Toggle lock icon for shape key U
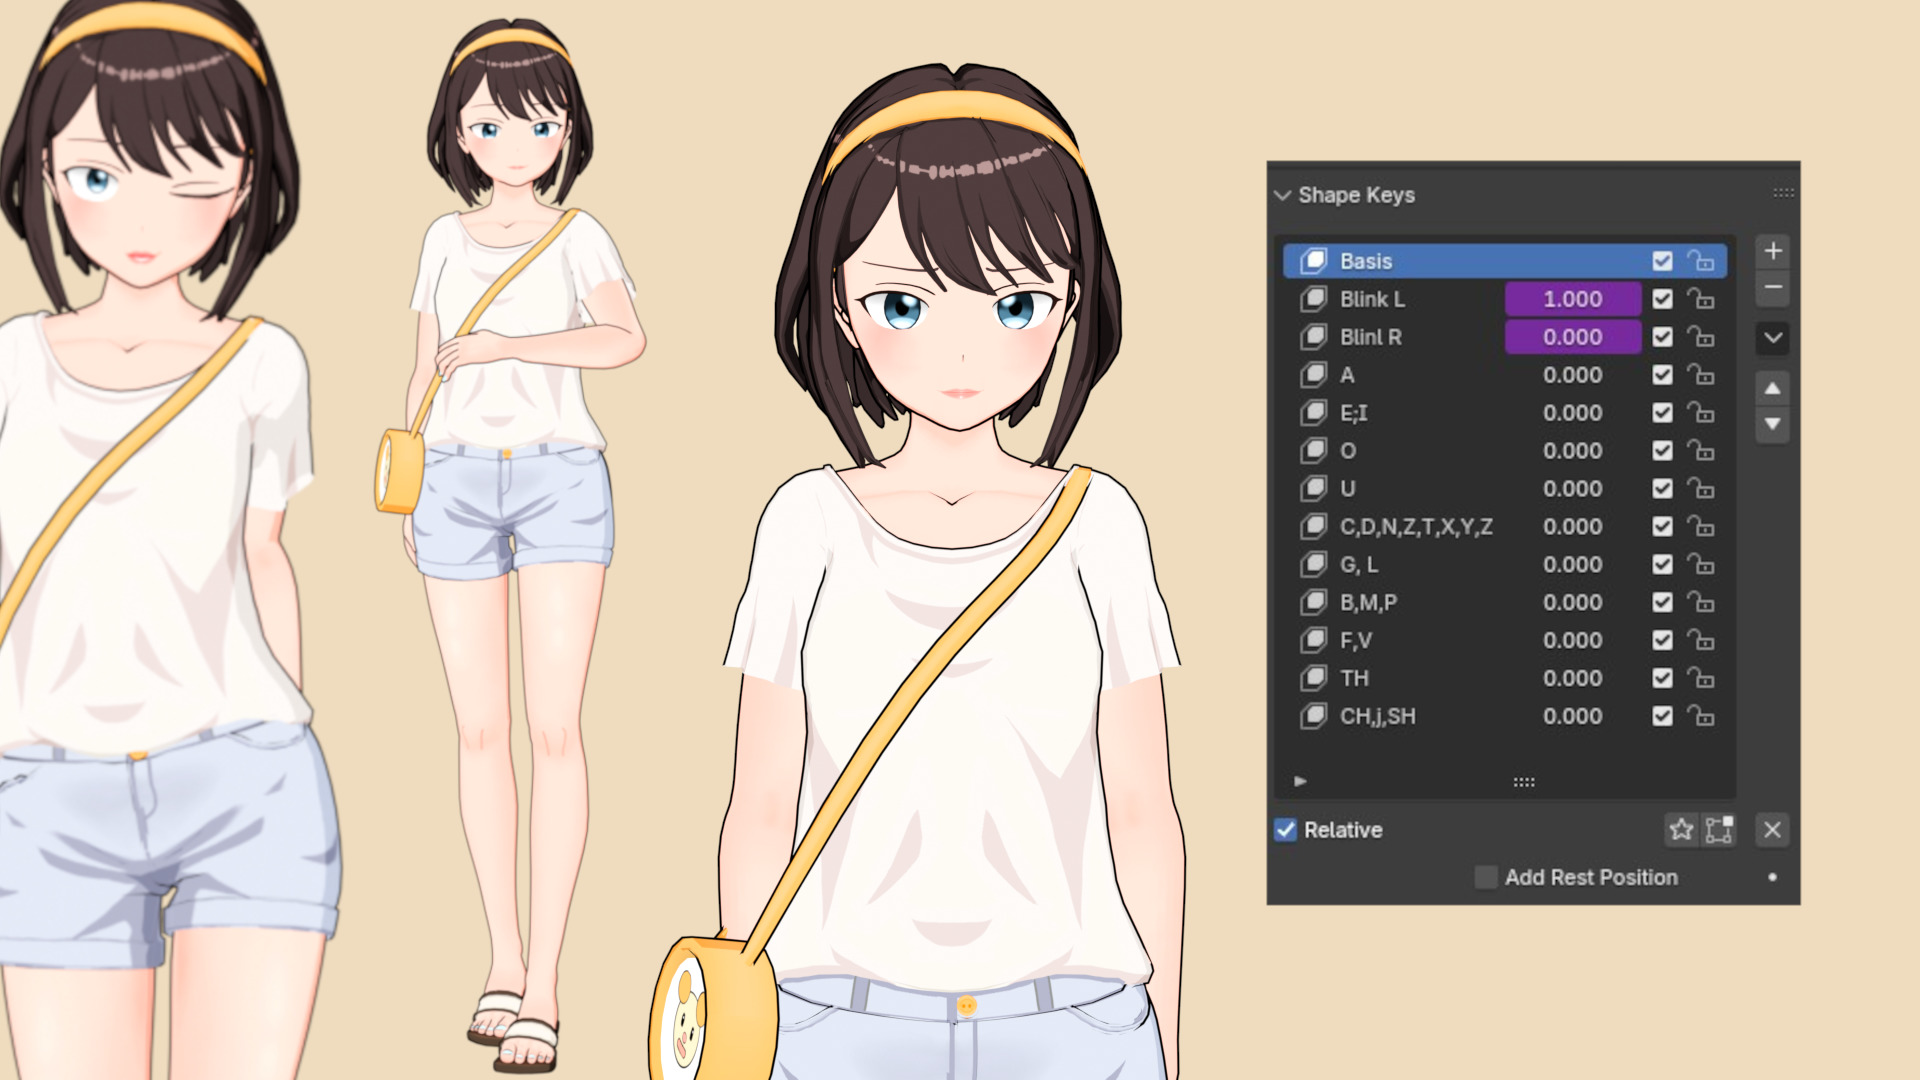 [x=1700, y=489]
